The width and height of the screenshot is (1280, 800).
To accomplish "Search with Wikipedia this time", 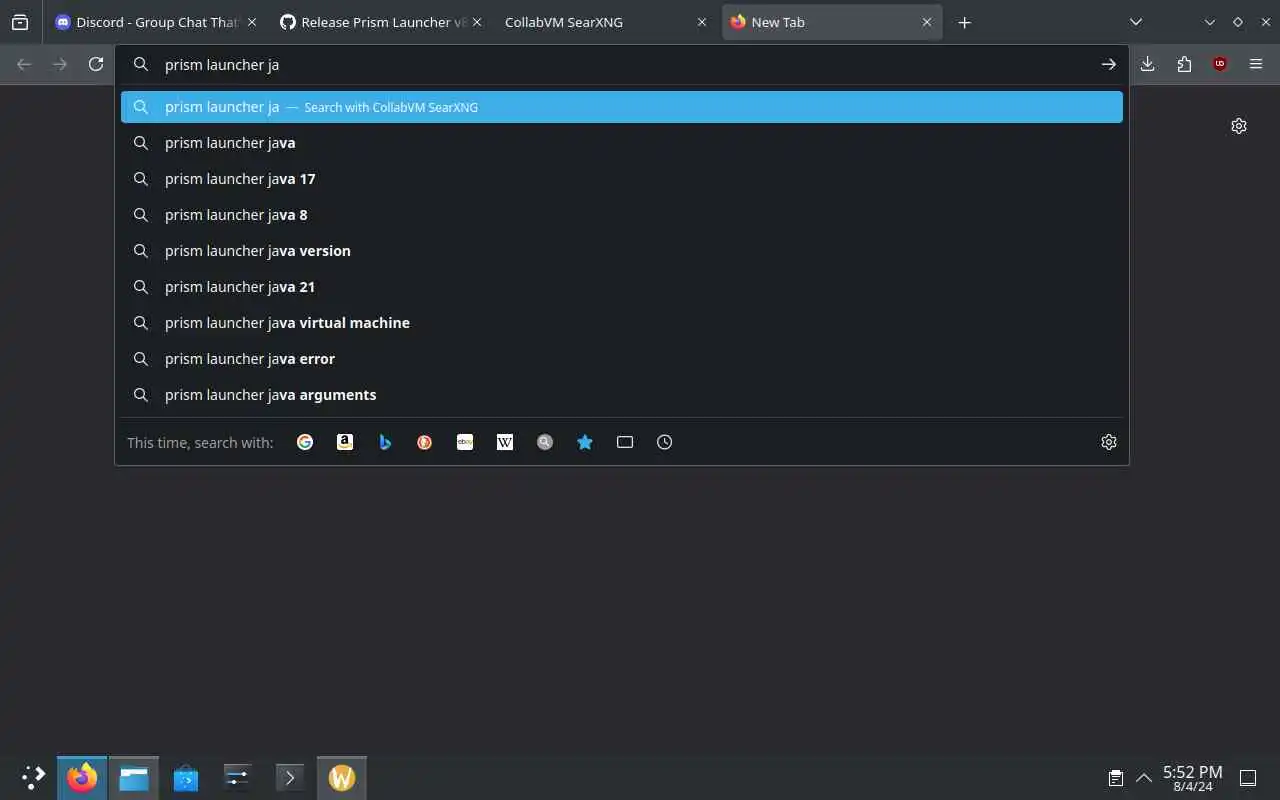I will (x=505, y=442).
